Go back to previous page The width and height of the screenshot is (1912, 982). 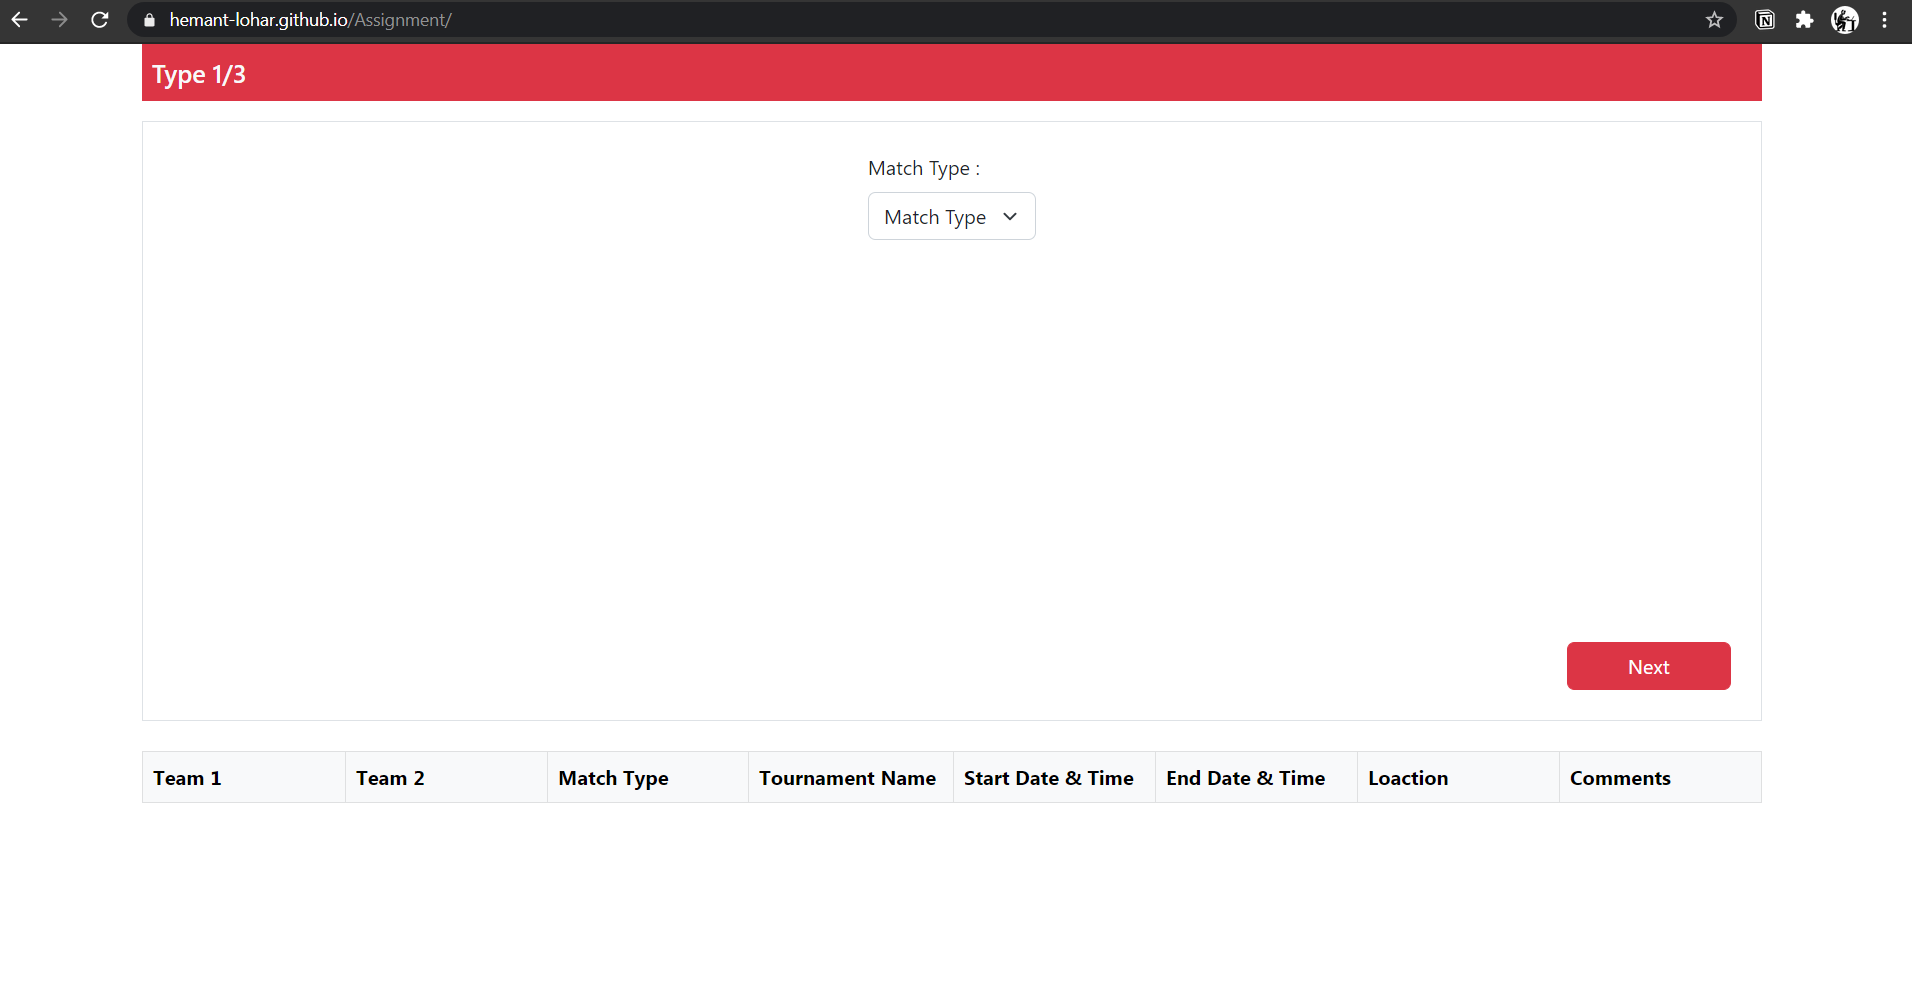coord(20,20)
